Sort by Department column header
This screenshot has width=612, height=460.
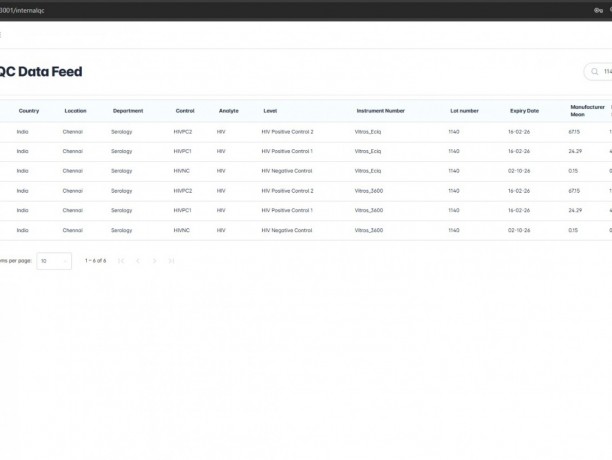click(x=128, y=111)
